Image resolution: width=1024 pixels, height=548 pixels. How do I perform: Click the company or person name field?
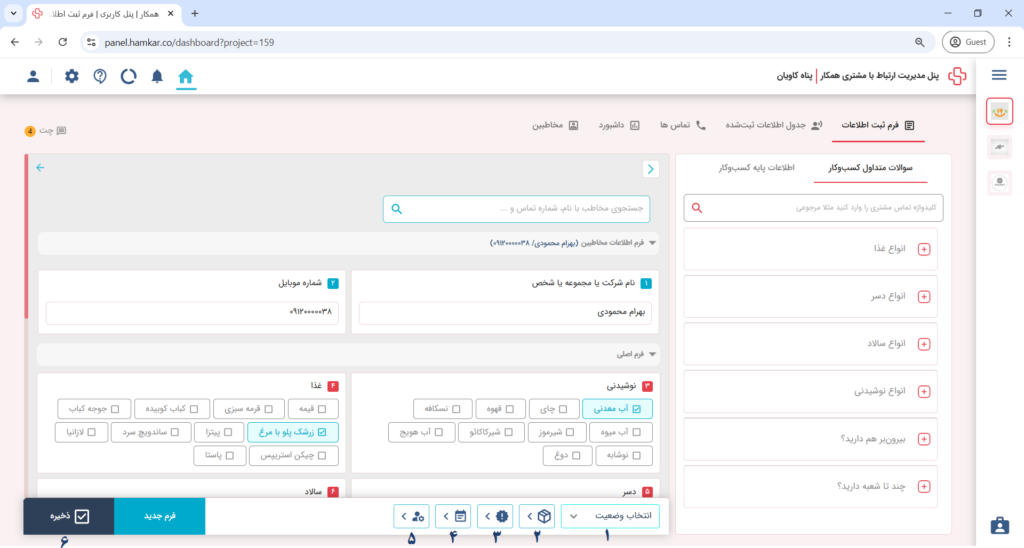(x=505, y=312)
